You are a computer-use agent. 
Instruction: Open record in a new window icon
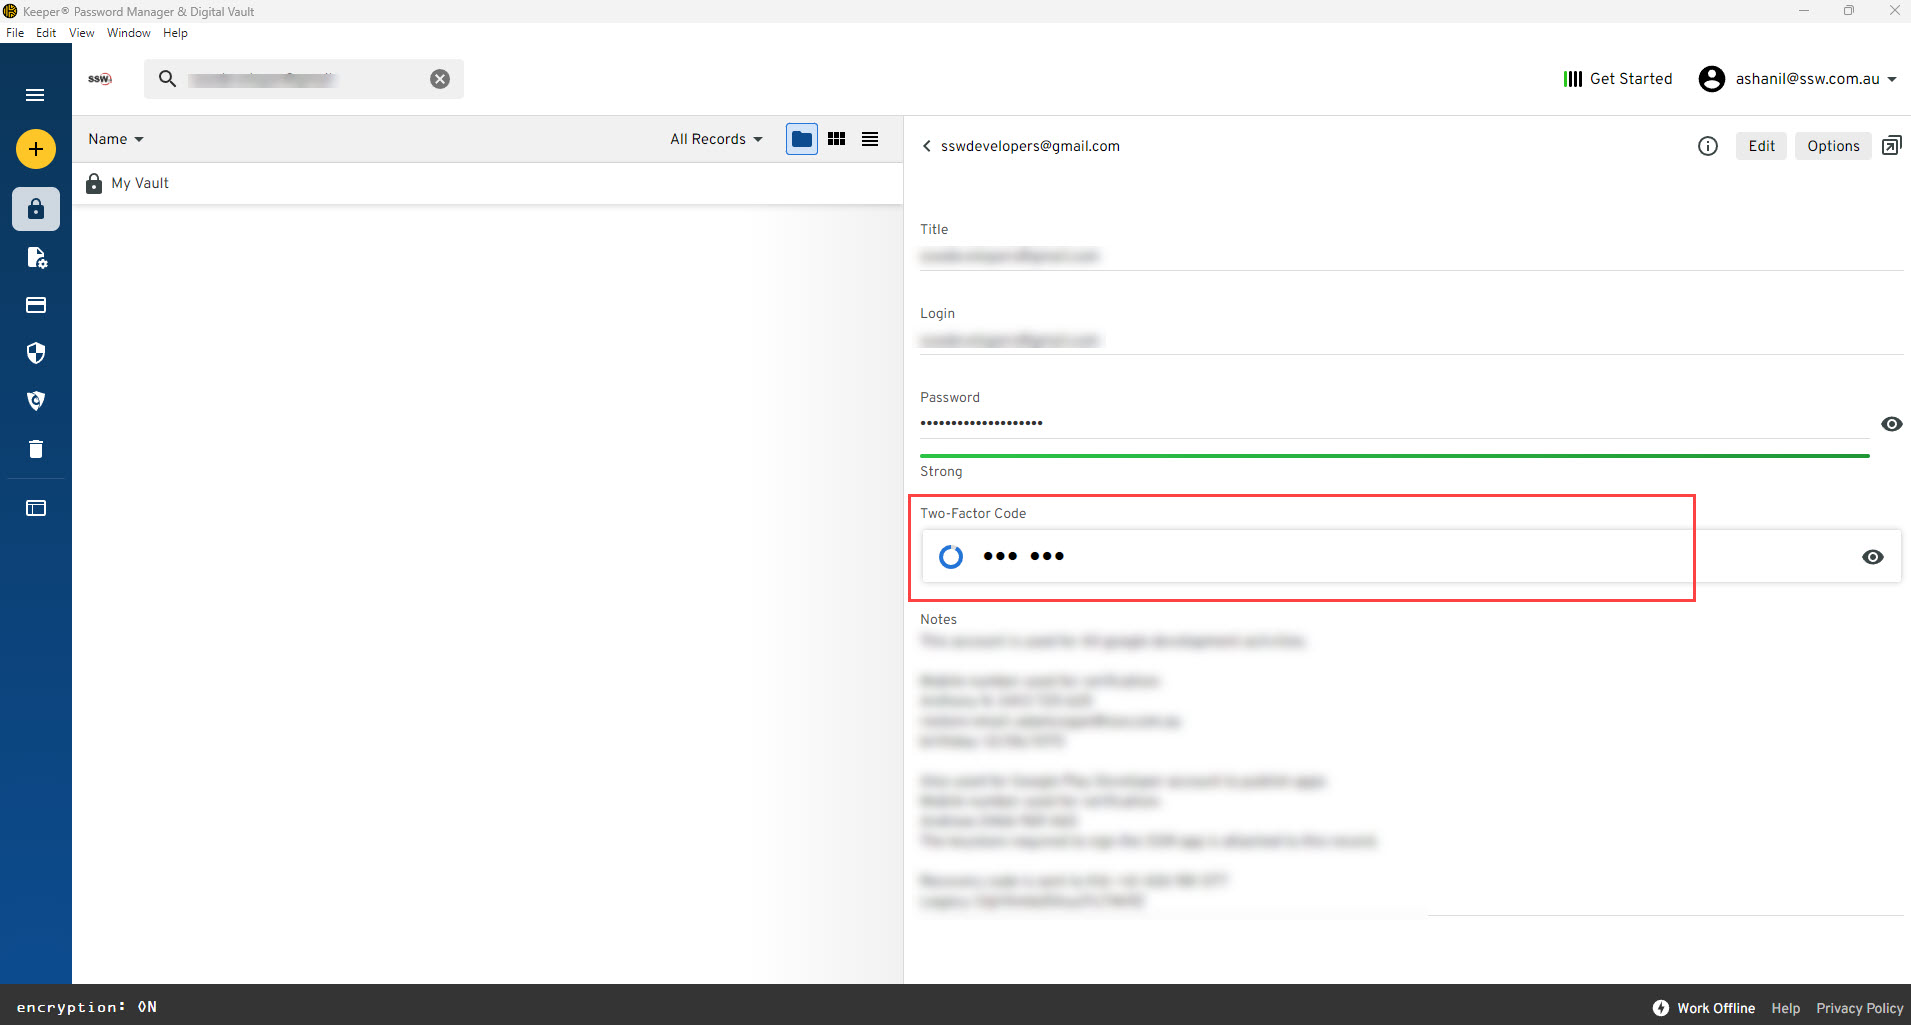pyautogui.click(x=1891, y=146)
